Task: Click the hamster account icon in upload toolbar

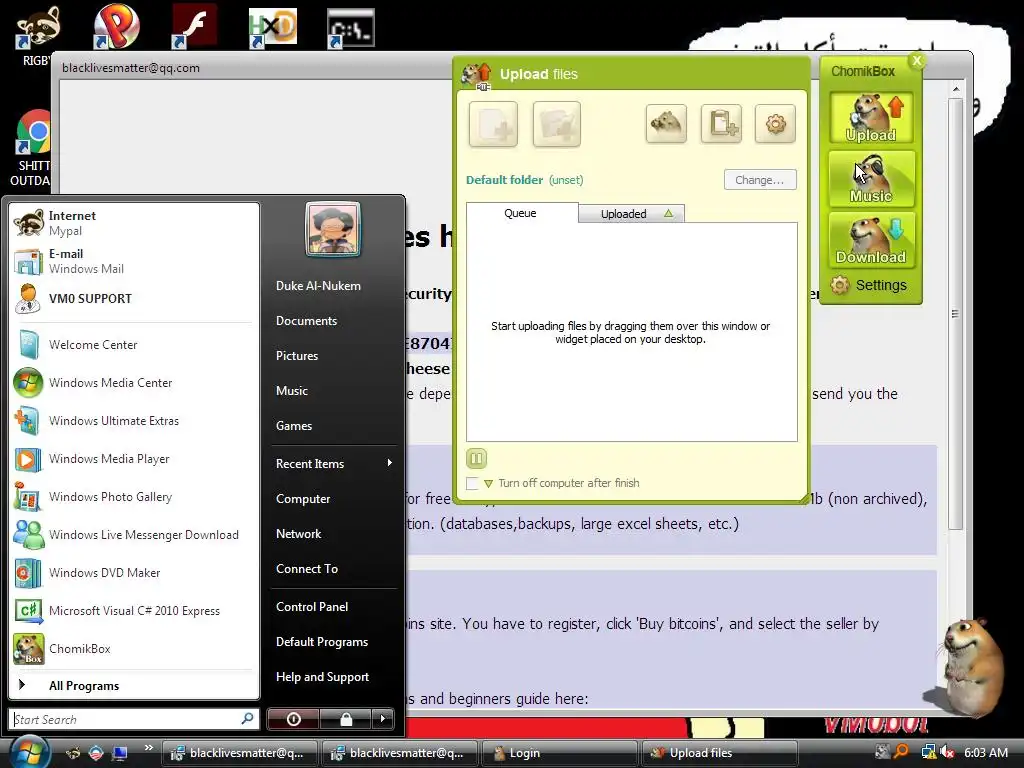Action: (x=666, y=123)
